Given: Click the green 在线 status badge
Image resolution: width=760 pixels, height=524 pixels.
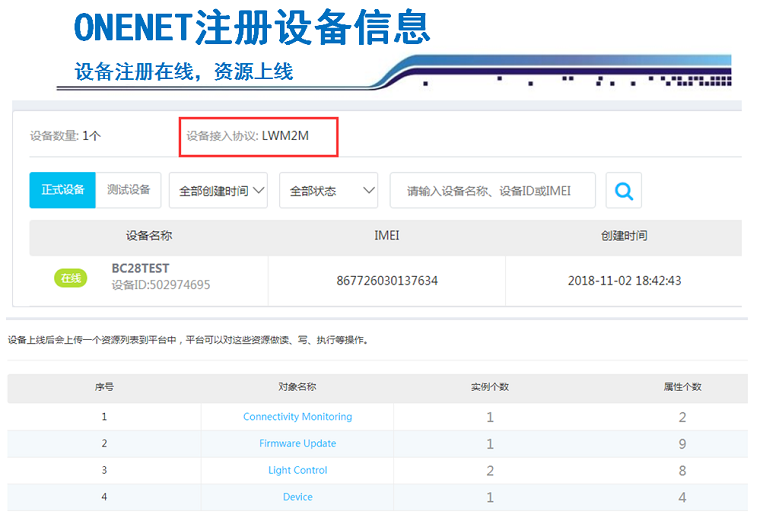Looking at the screenshot, I should pyautogui.click(x=71, y=278).
